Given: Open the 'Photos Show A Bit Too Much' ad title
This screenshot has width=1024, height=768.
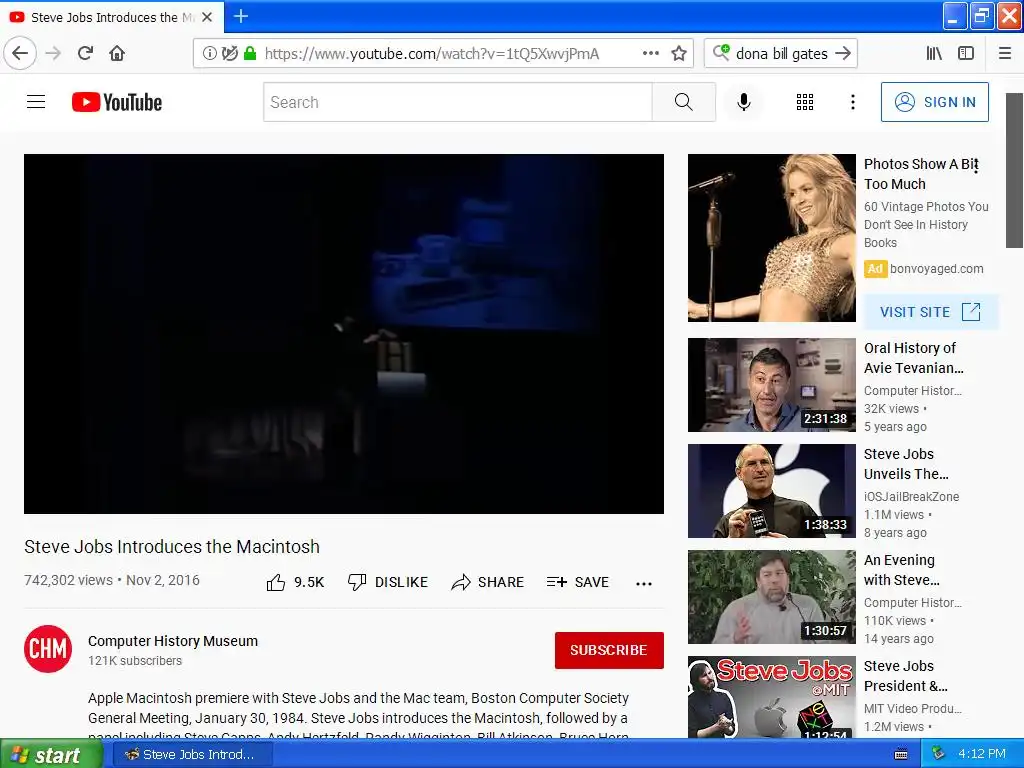Looking at the screenshot, I should coord(921,174).
